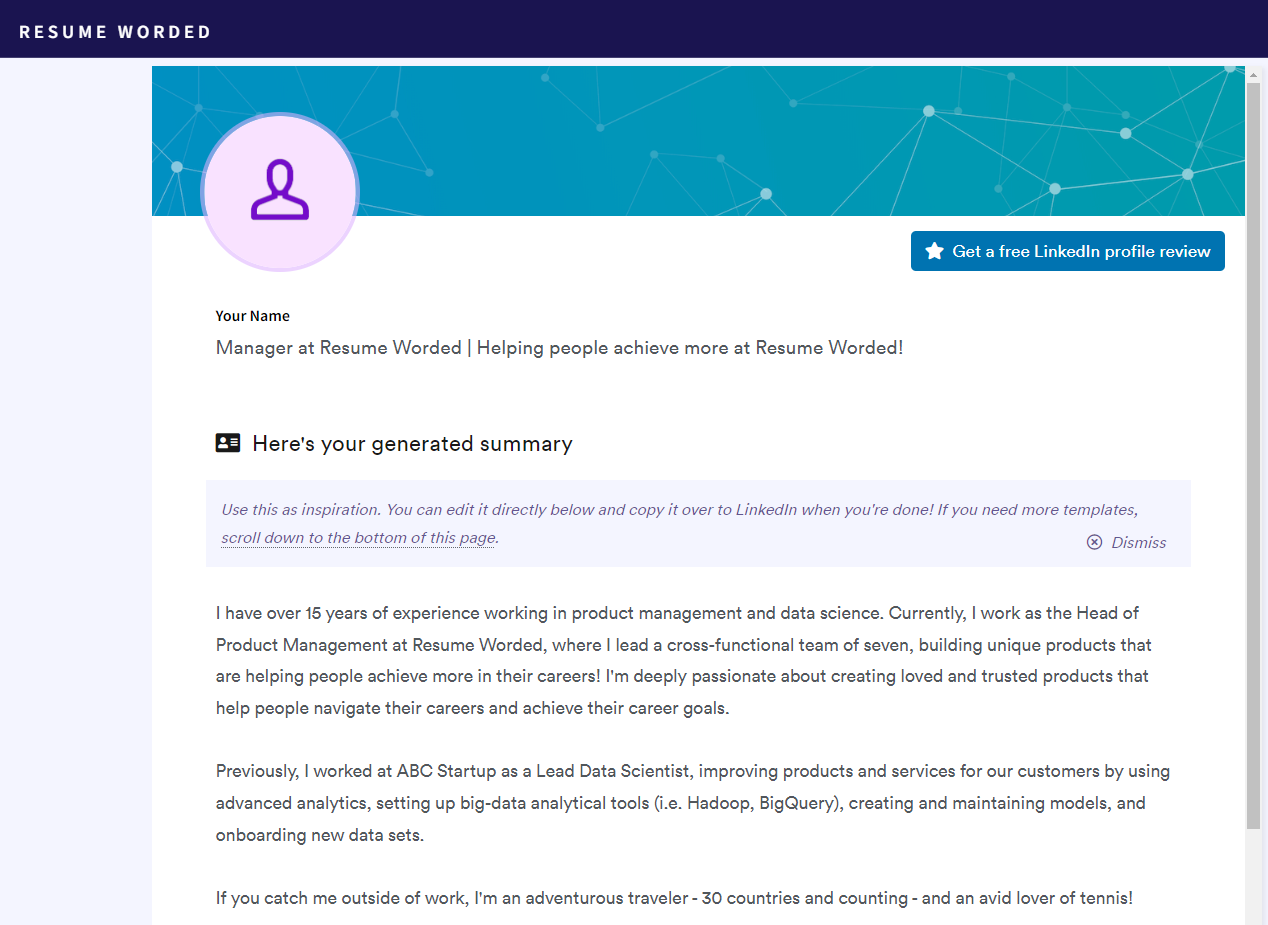Click the 'Your Name' profile name text
Screen dimensions: 1268x925
coord(253,316)
